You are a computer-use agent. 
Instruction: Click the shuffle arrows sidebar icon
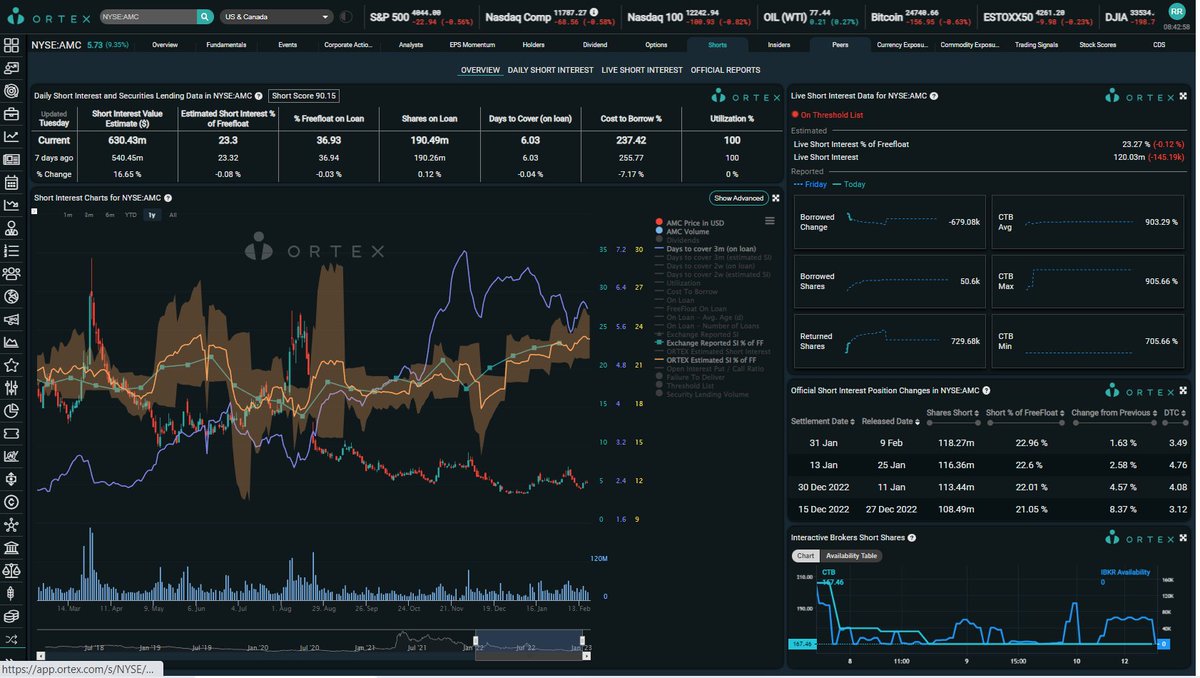pos(11,639)
